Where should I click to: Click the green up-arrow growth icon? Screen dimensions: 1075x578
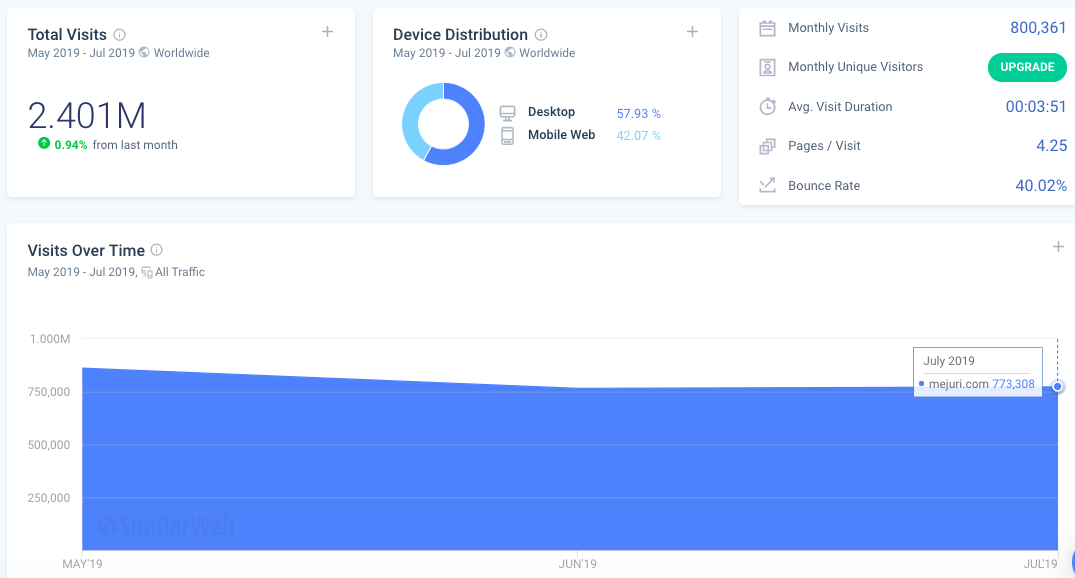click(44, 144)
